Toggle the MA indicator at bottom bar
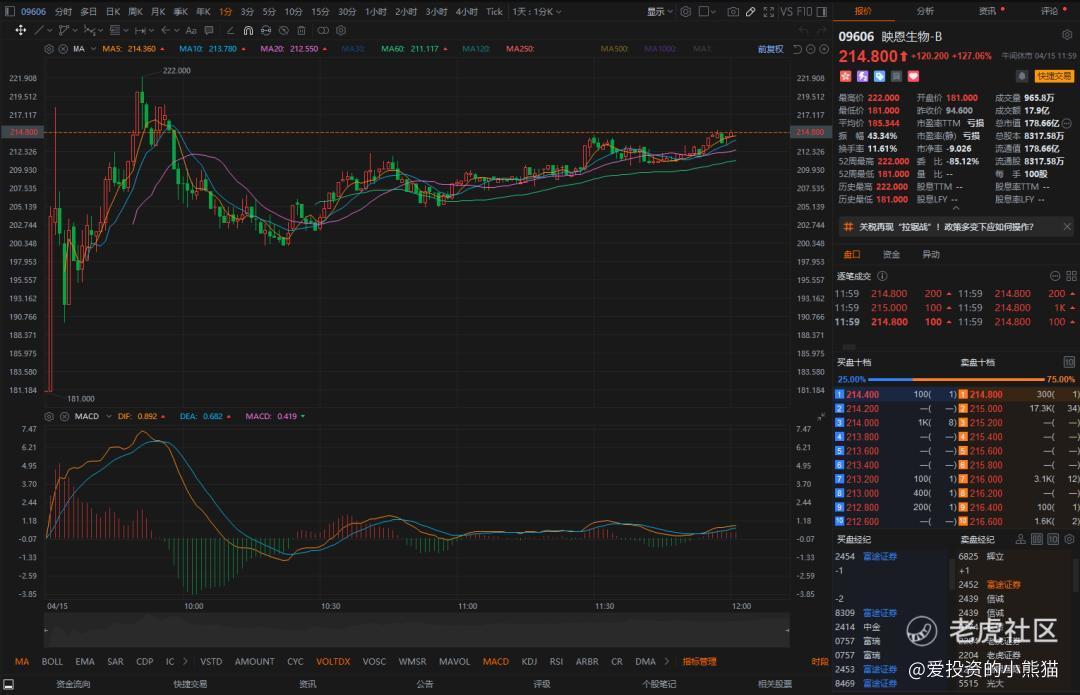The image size is (1080, 695). tap(22, 661)
